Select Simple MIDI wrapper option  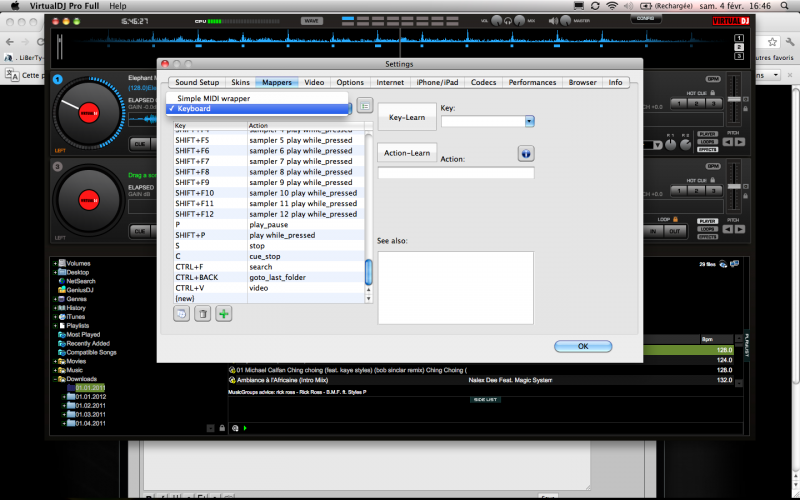click(214, 98)
